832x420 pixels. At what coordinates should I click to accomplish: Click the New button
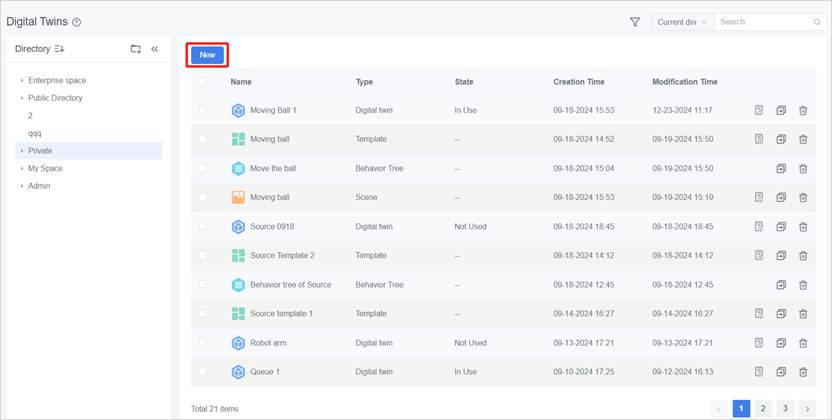tap(207, 55)
